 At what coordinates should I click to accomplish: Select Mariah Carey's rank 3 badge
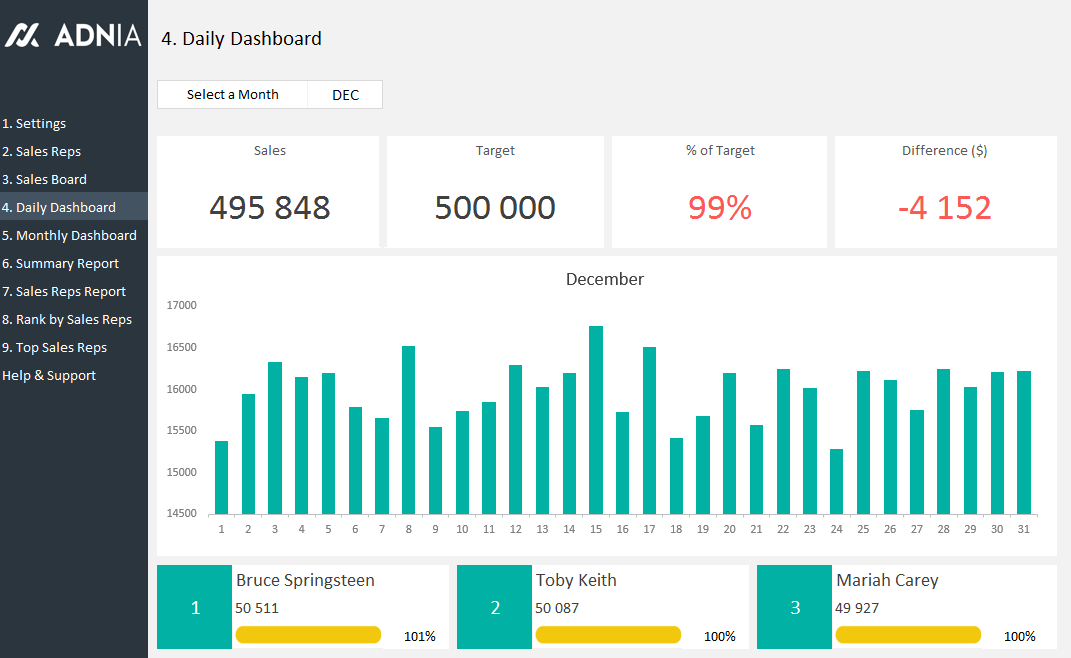[x=794, y=607]
